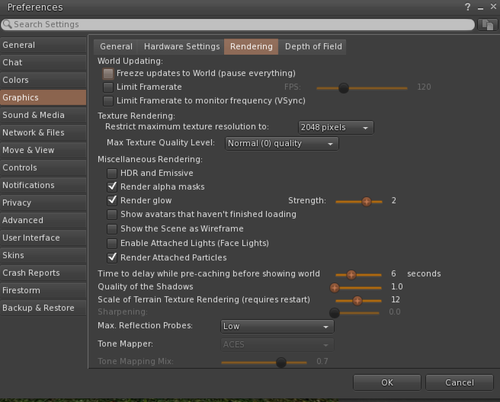500x402 pixels.
Task: Expand the Max. Reflection Probes dropdown
Action: pos(277,326)
